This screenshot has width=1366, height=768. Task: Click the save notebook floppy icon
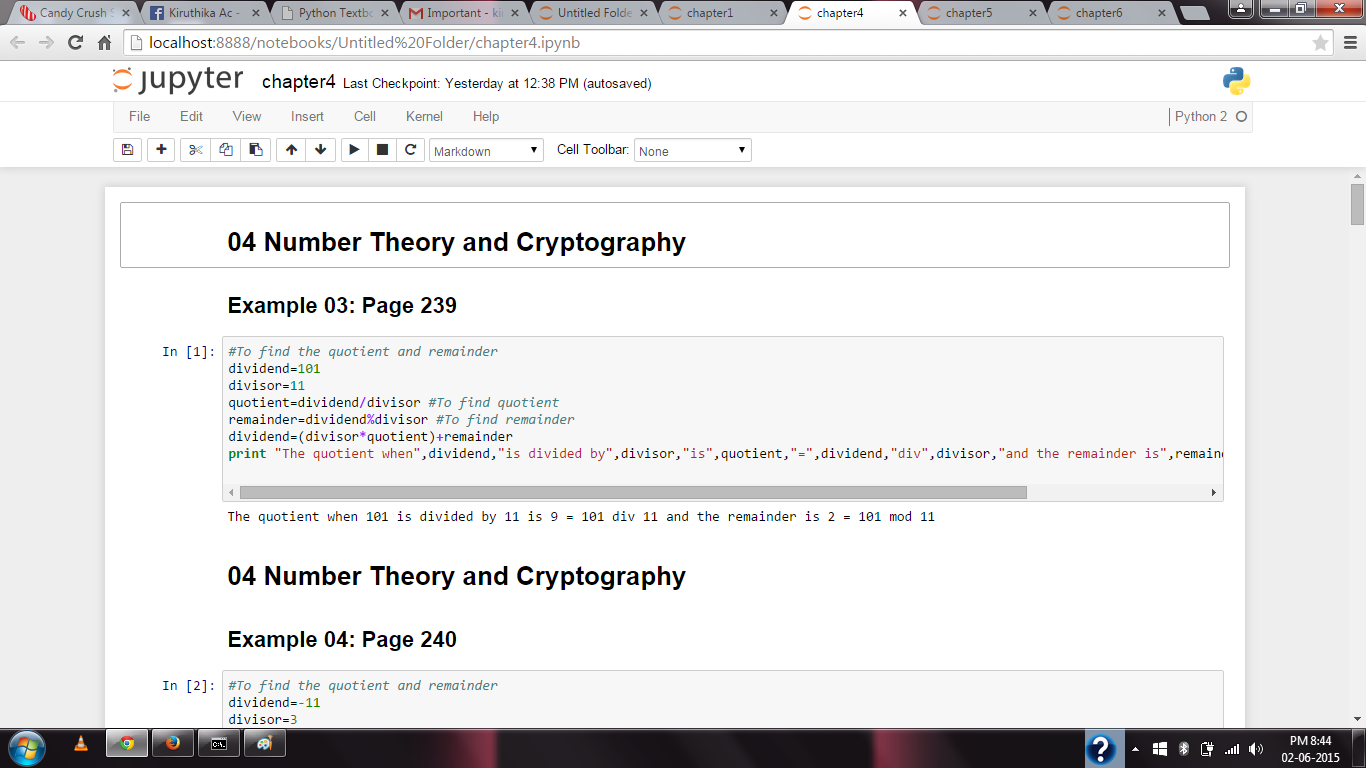click(127, 150)
